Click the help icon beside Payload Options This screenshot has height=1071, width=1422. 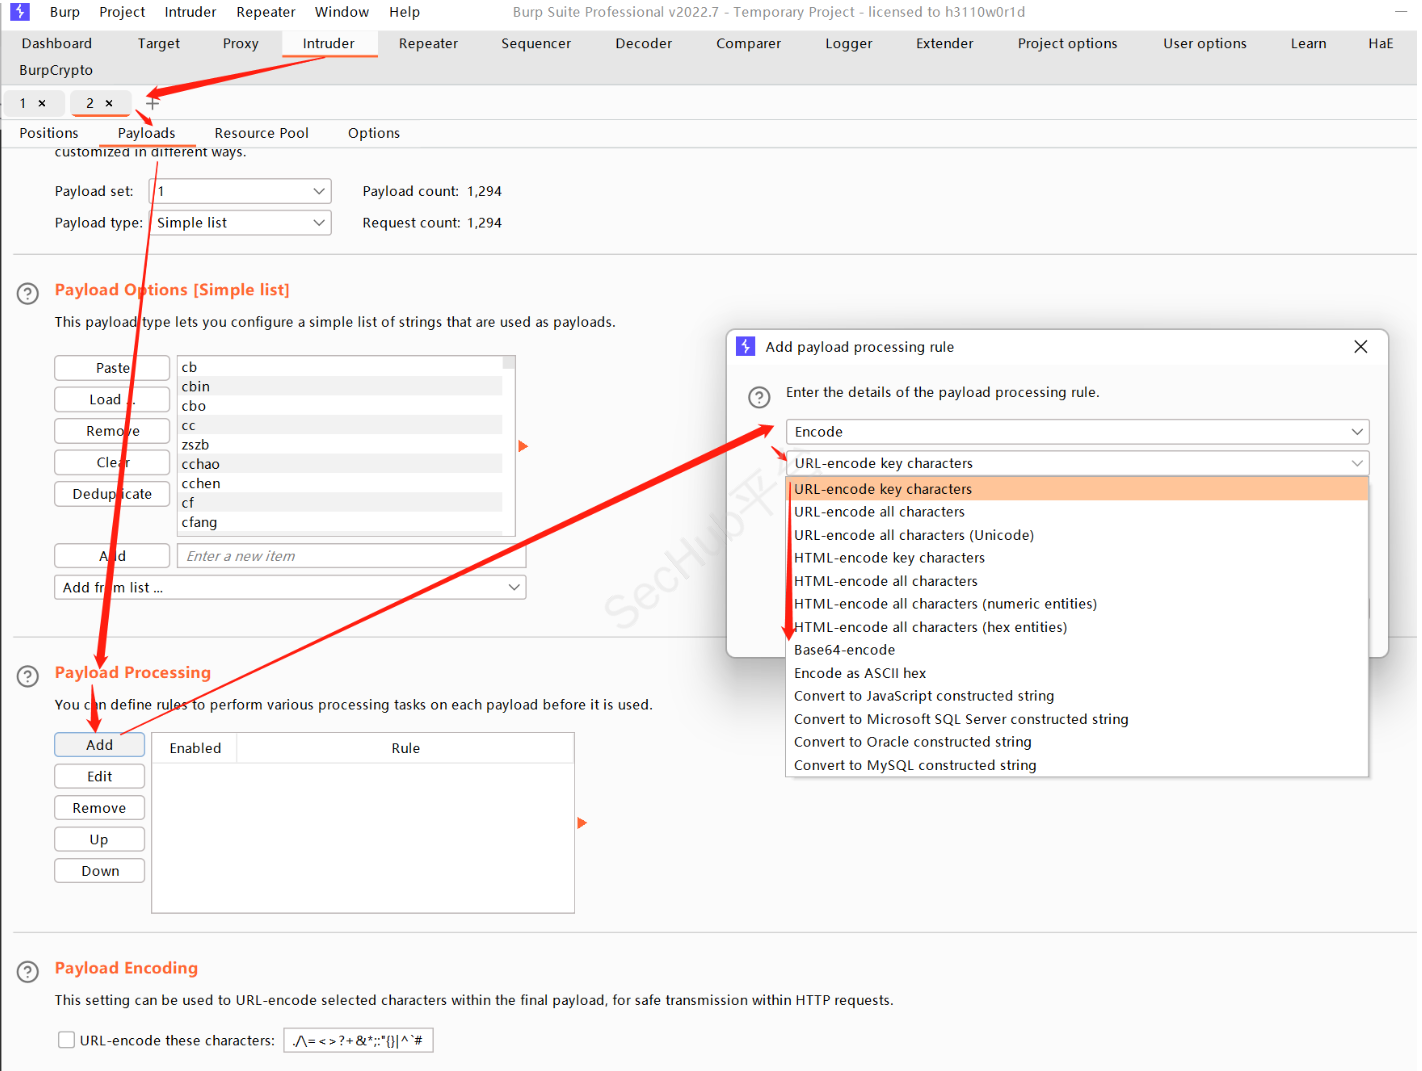28,293
